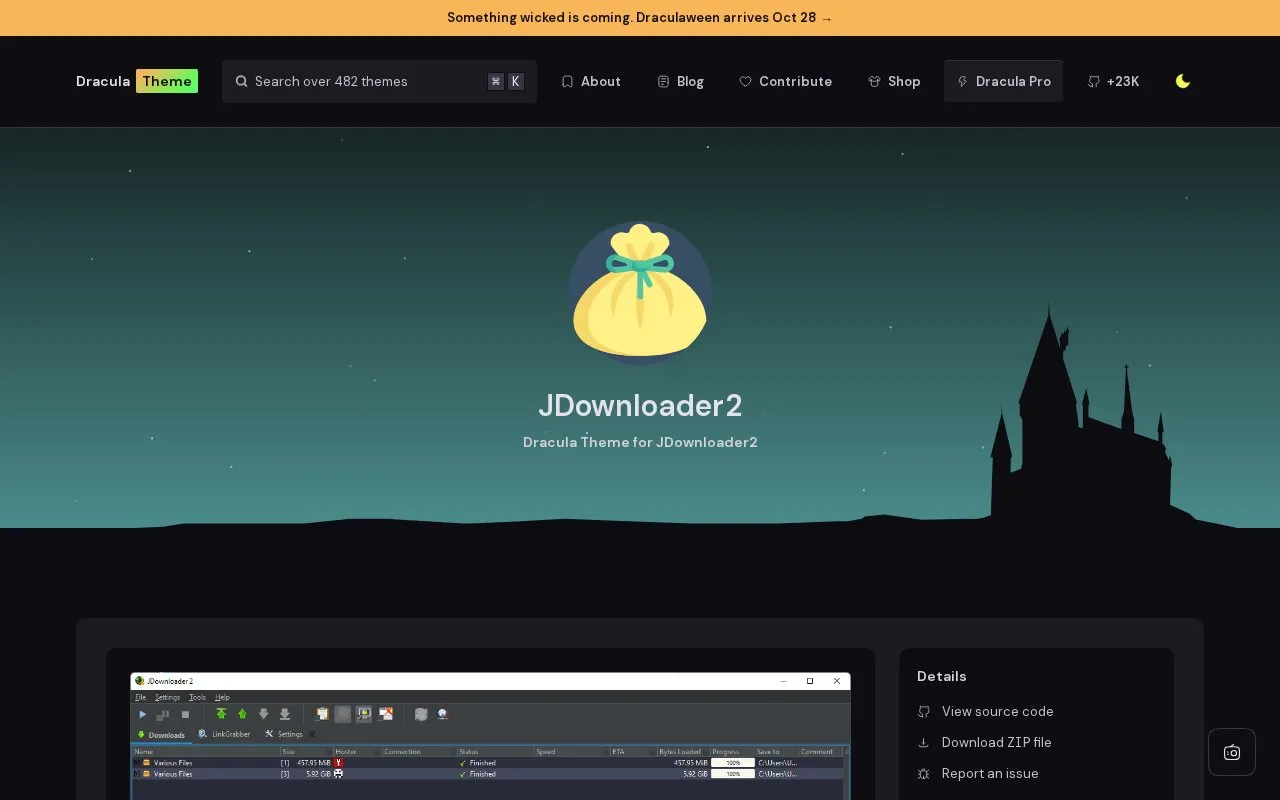Toggle dark mode with the moon icon
This screenshot has height=800, width=1280.
pos(1183,81)
